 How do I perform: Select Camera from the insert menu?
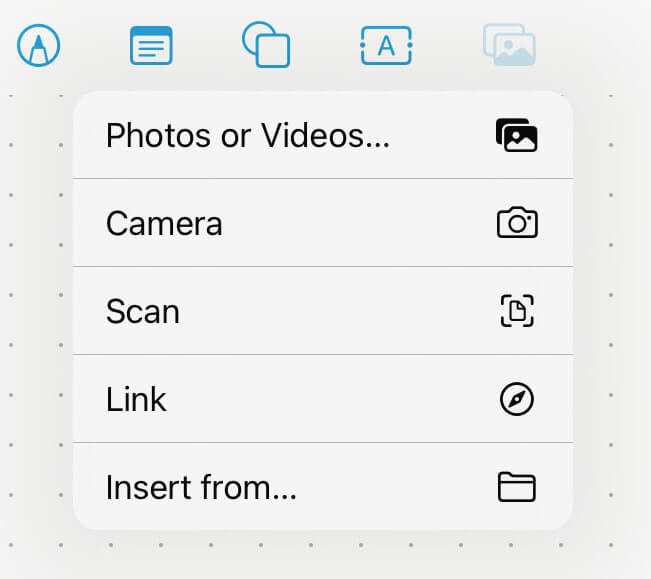(x=323, y=223)
